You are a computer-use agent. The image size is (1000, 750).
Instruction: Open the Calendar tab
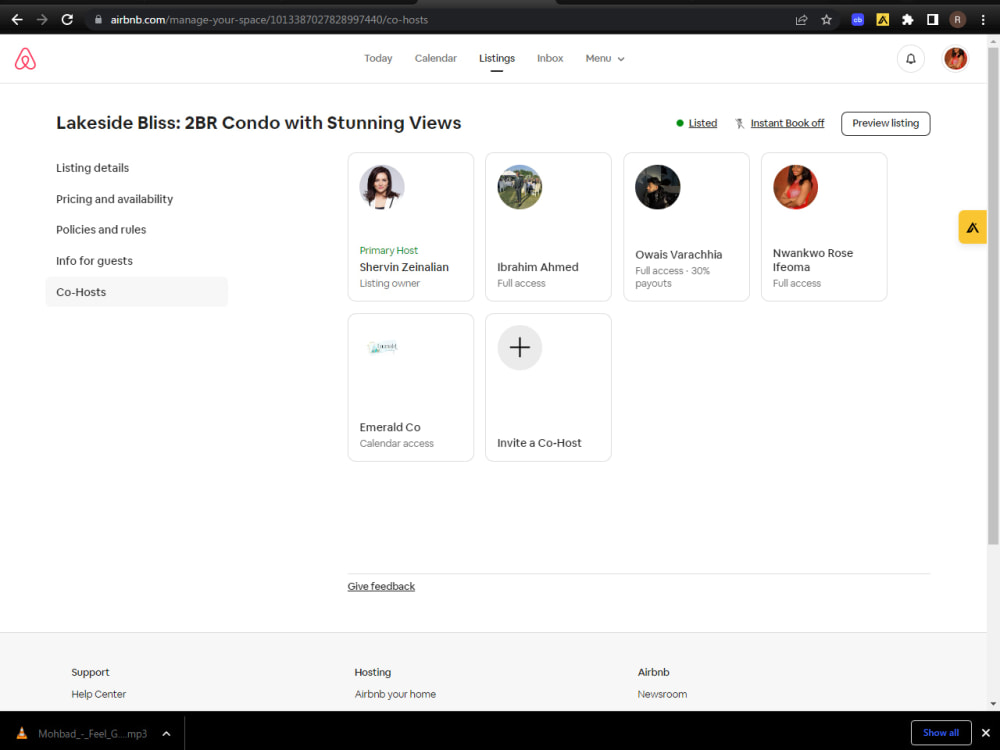click(436, 59)
